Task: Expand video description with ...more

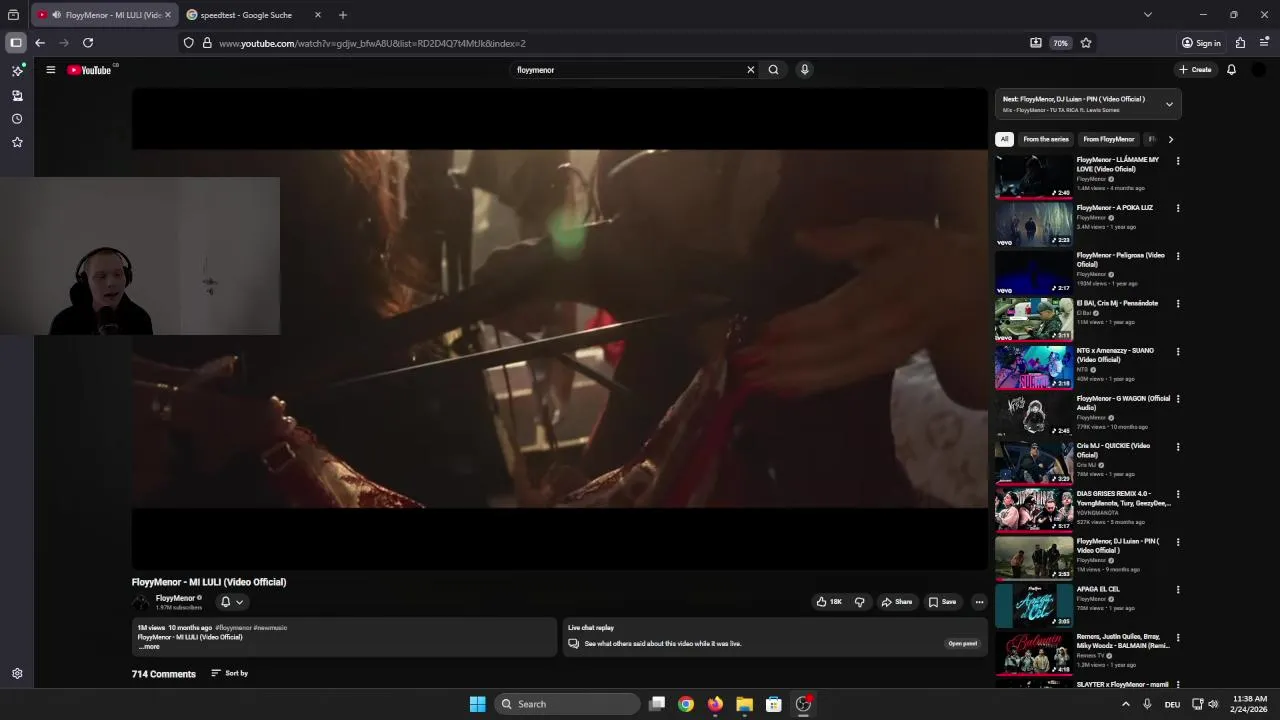Action: (149, 647)
